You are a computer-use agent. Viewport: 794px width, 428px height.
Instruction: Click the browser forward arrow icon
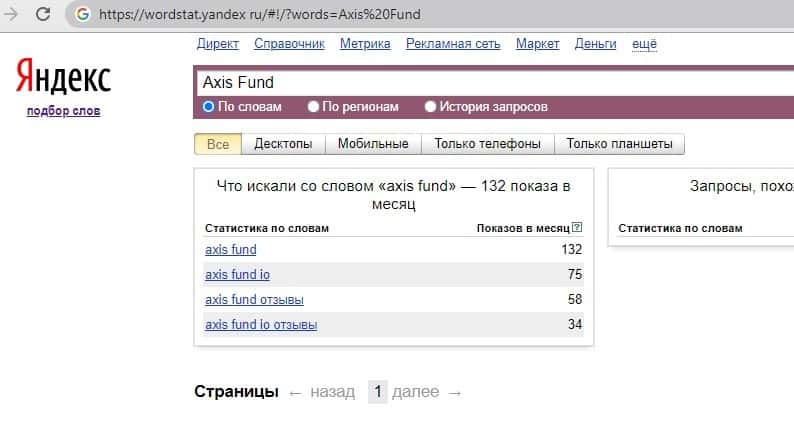pyautogui.click(x=11, y=14)
